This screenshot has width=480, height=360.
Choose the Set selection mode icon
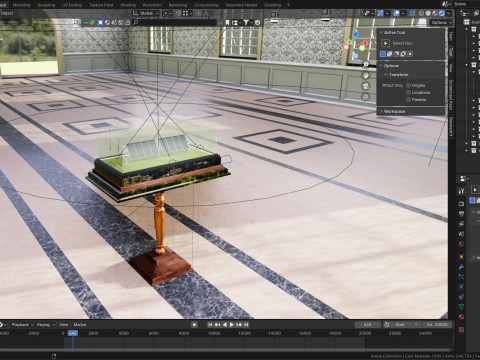(383, 54)
